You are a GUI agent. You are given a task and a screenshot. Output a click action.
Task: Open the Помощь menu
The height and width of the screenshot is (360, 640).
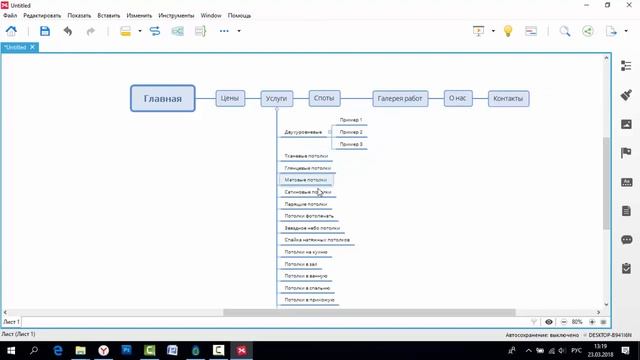point(239,16)
